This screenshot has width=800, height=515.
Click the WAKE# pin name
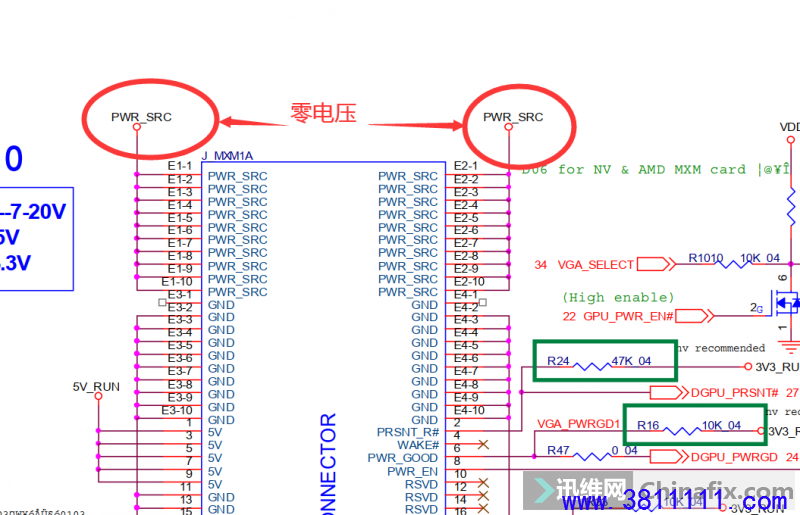tap(418, 445)
